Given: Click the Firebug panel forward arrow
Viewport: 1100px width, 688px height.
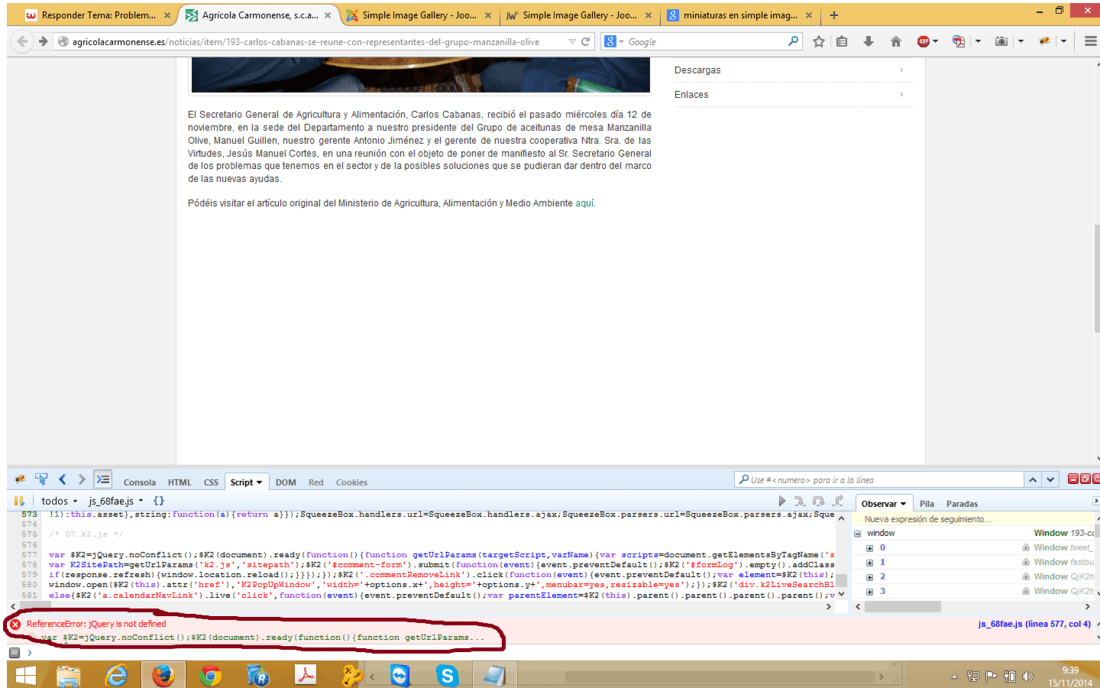Looking at the screenshot, I should [x=81, y=480].
